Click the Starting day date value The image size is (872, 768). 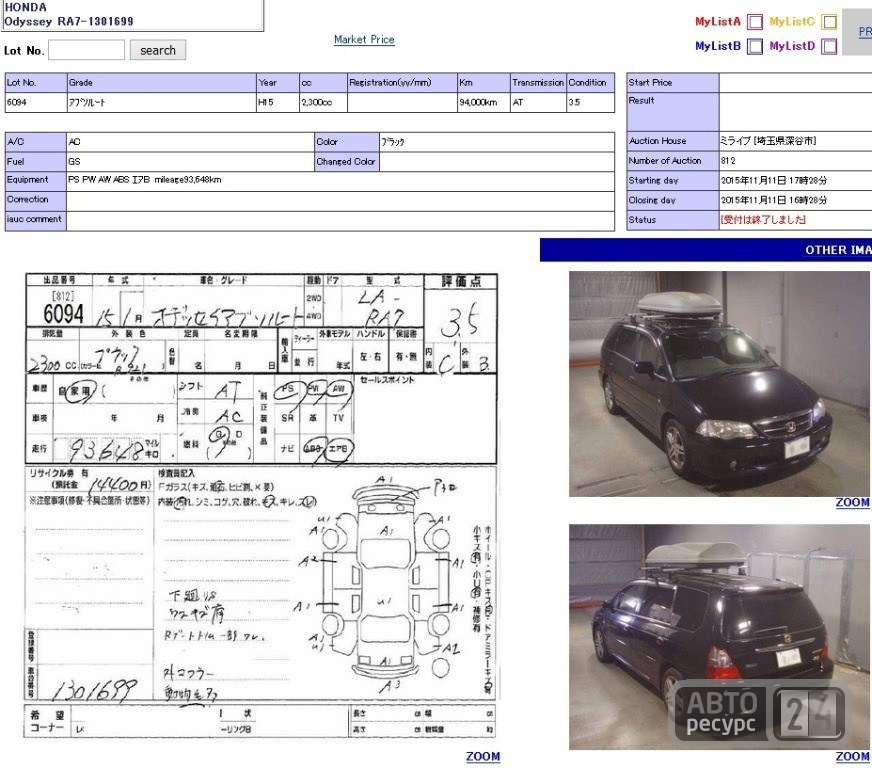coord(774,180)
